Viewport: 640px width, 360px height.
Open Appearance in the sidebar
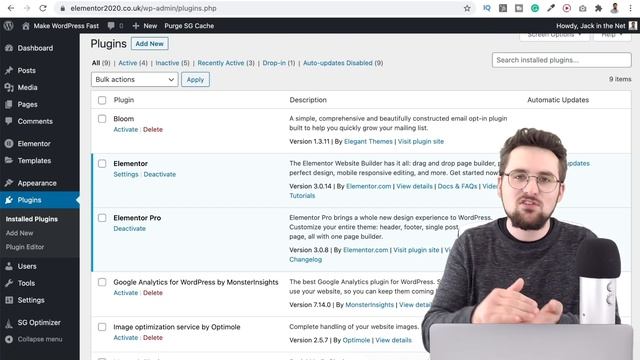tap(37, 183)
